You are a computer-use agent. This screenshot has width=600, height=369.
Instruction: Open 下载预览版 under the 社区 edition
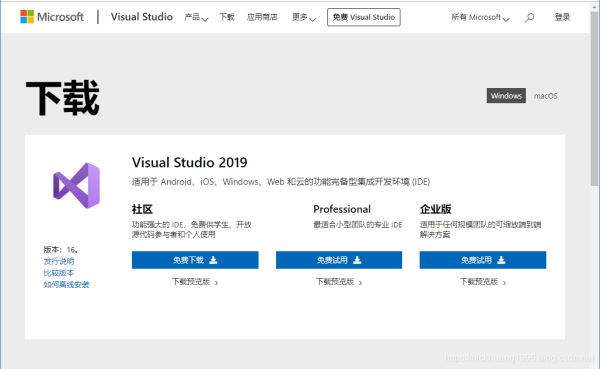[195, 282]
